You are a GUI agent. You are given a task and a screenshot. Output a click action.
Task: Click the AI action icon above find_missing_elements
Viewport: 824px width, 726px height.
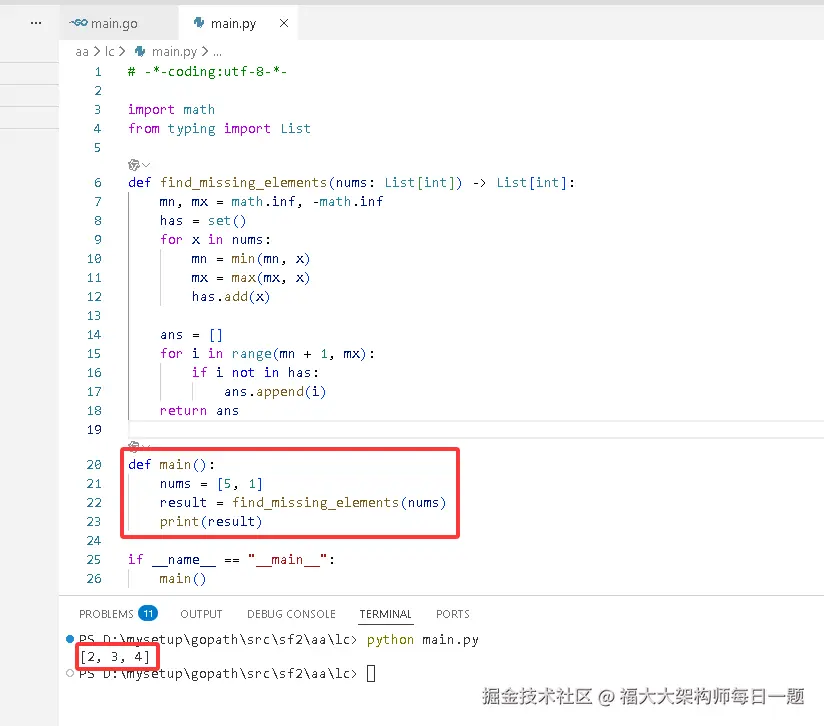click(x=133, y=164)
